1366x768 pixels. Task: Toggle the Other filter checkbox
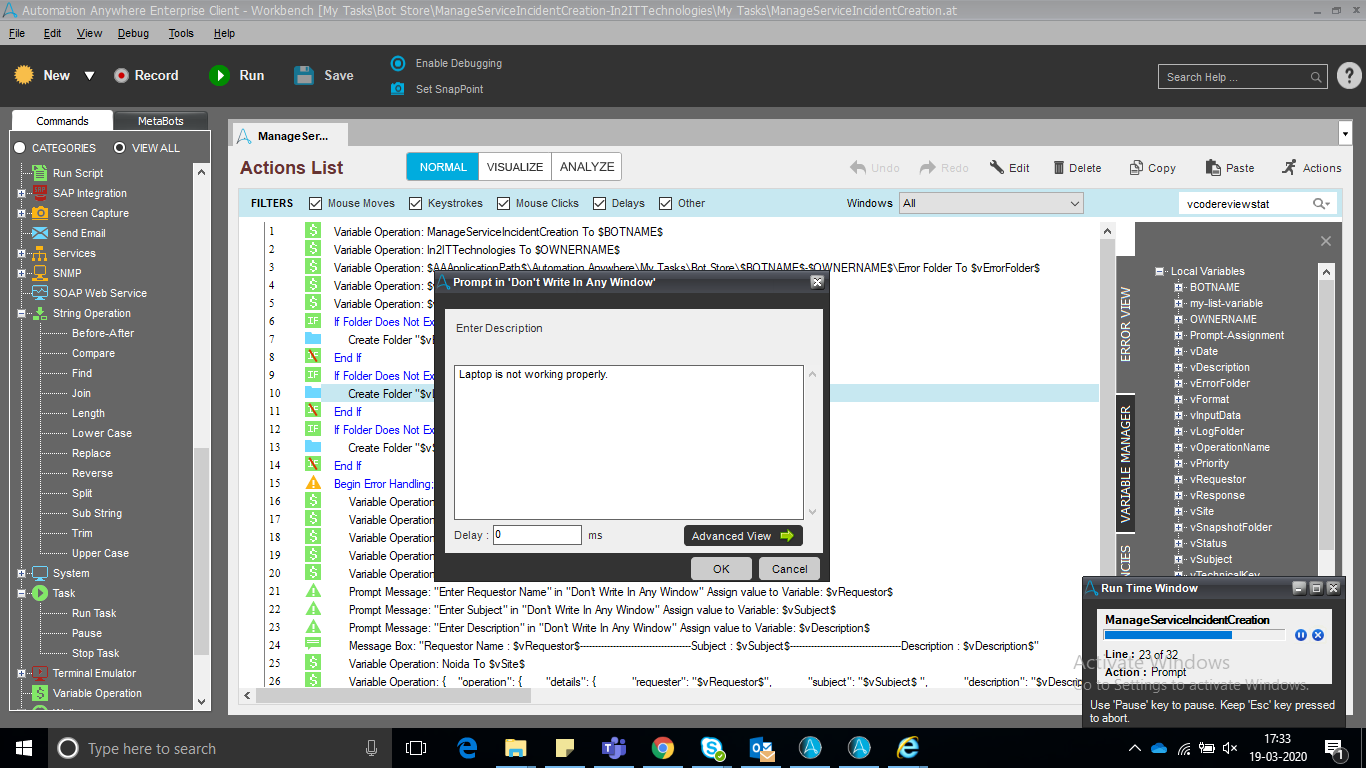tap(666, 203)
